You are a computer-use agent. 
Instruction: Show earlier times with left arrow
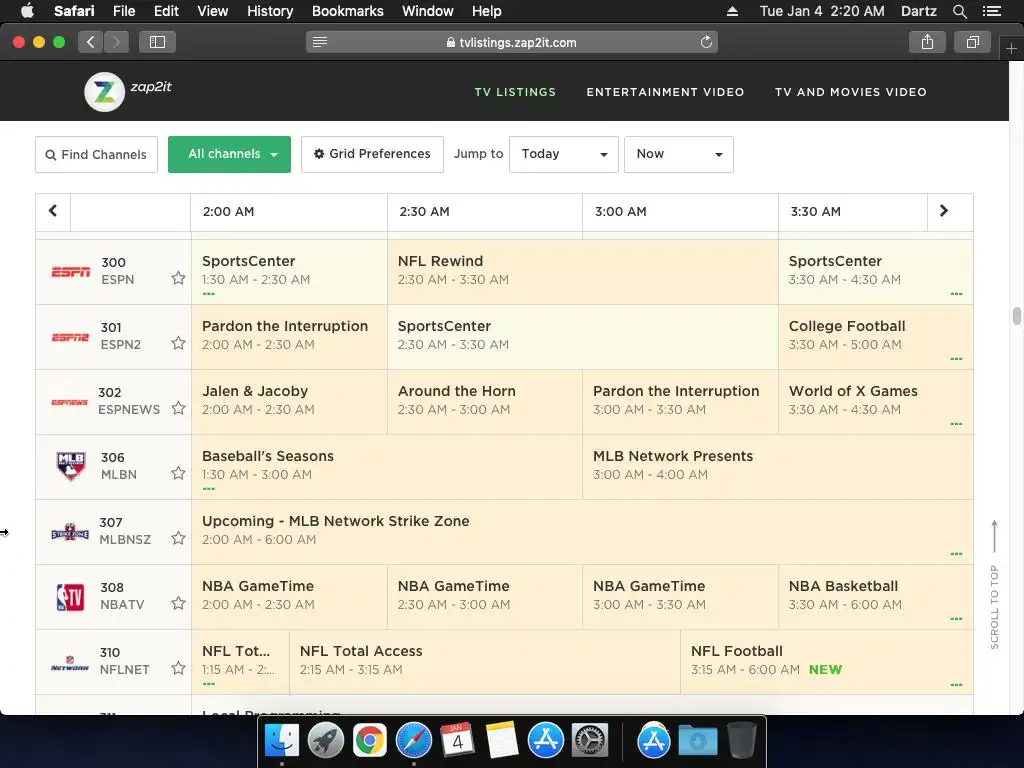53,211
